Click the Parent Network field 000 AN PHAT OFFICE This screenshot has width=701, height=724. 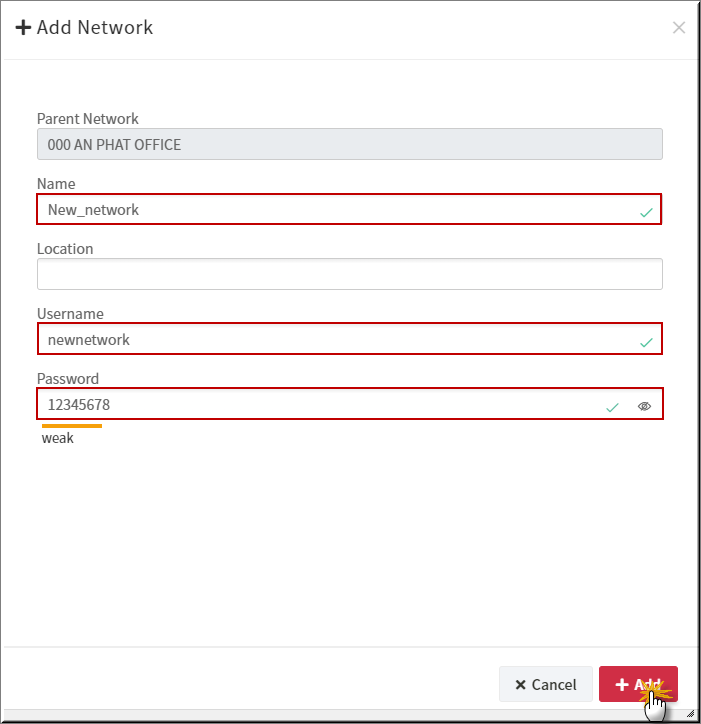coord(350,145)
